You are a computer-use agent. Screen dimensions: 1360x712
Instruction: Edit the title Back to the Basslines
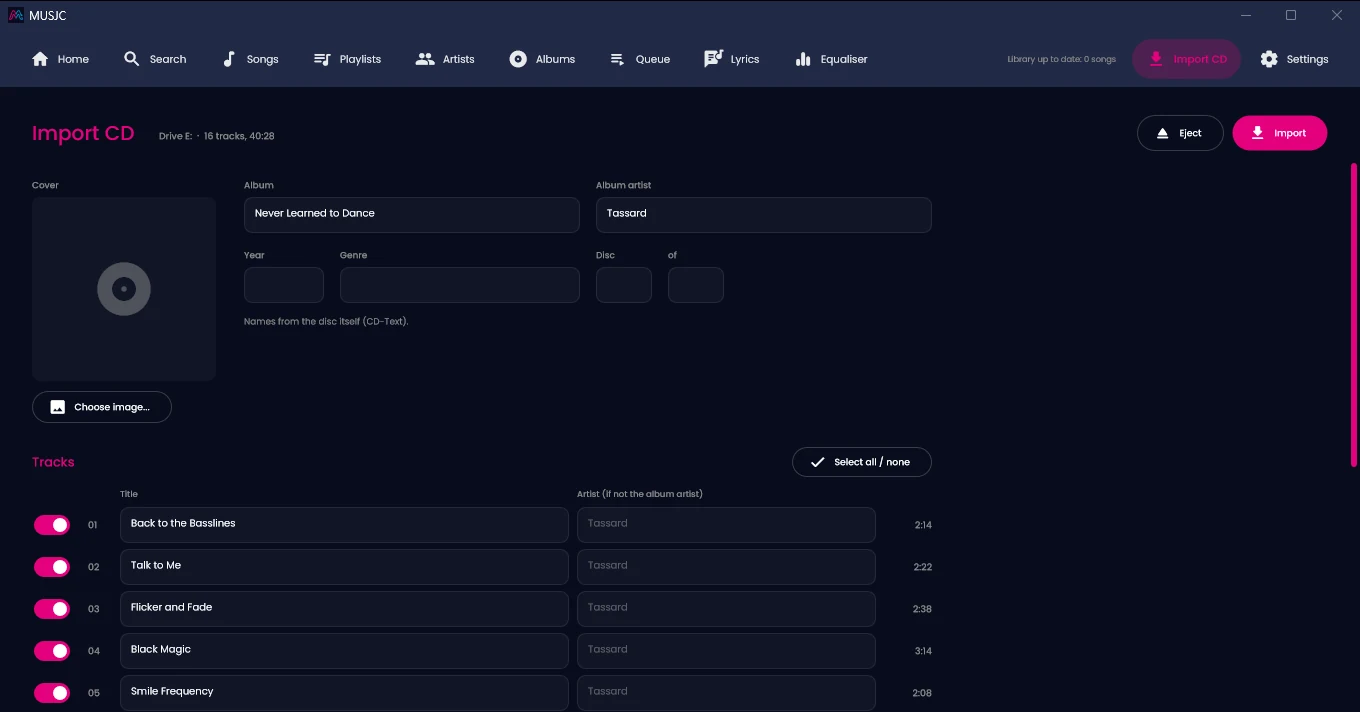(x=344, y=525)
